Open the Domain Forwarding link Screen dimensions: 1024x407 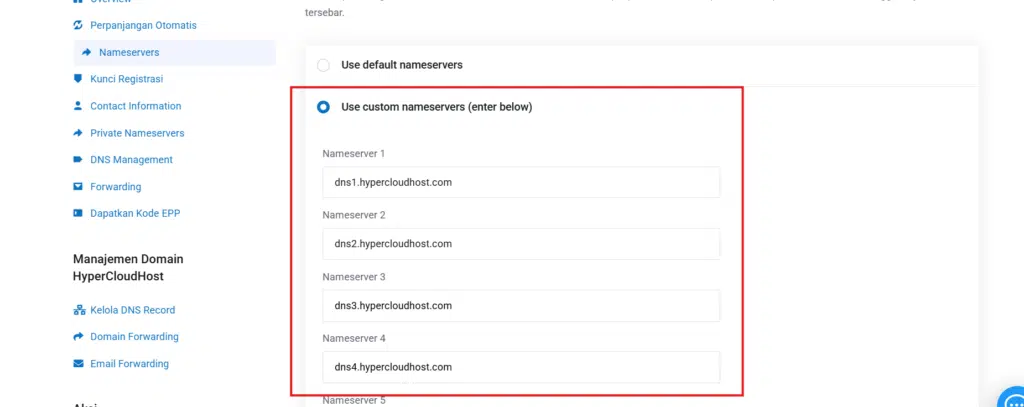tap(135, 336)
